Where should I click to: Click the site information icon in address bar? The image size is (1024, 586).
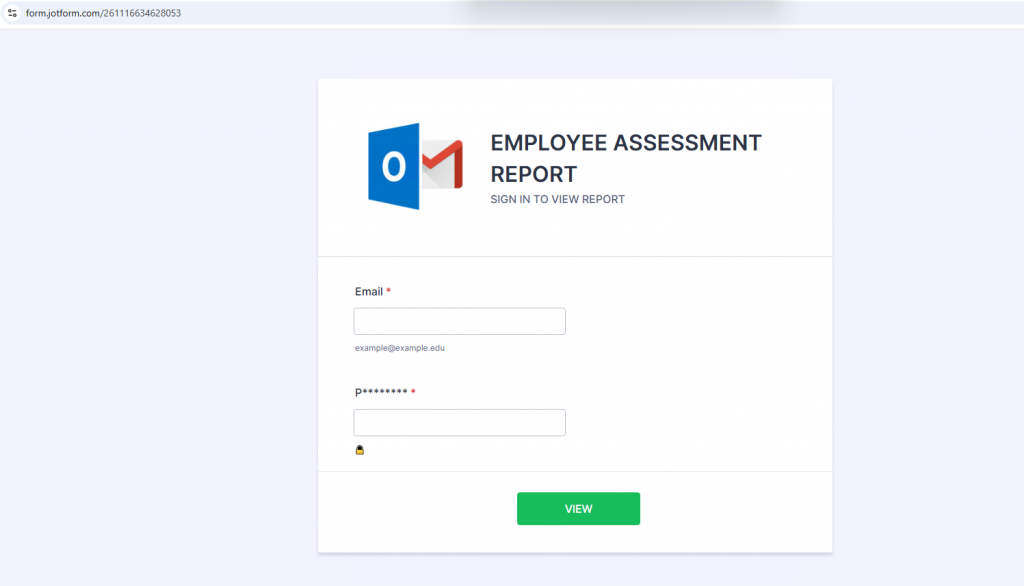pyautogui.click(x=13, y=13)
